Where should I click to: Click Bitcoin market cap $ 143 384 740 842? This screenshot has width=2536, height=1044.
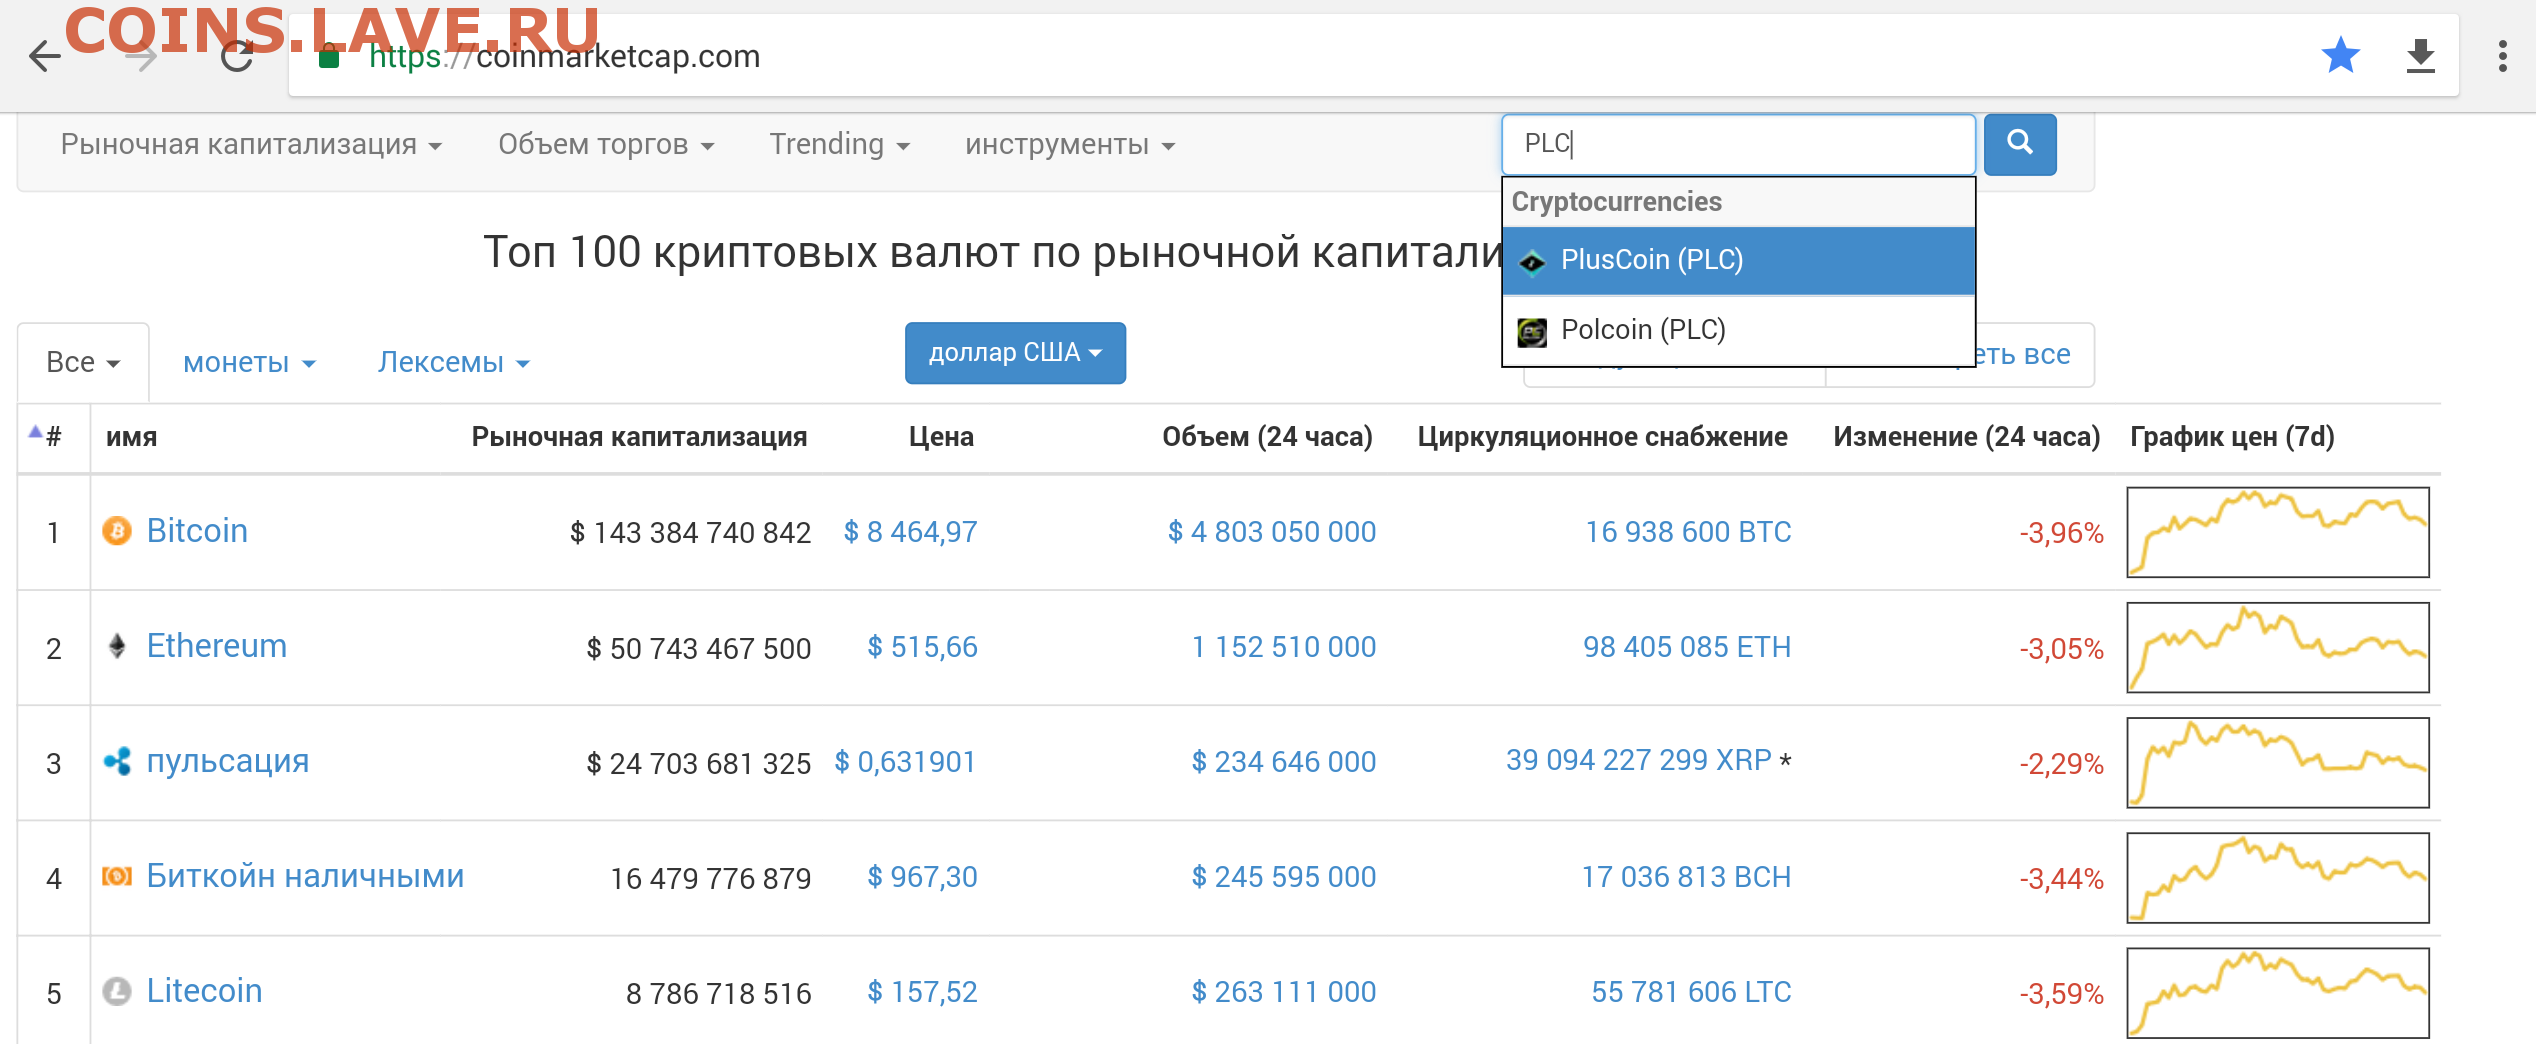pos(690,533)
